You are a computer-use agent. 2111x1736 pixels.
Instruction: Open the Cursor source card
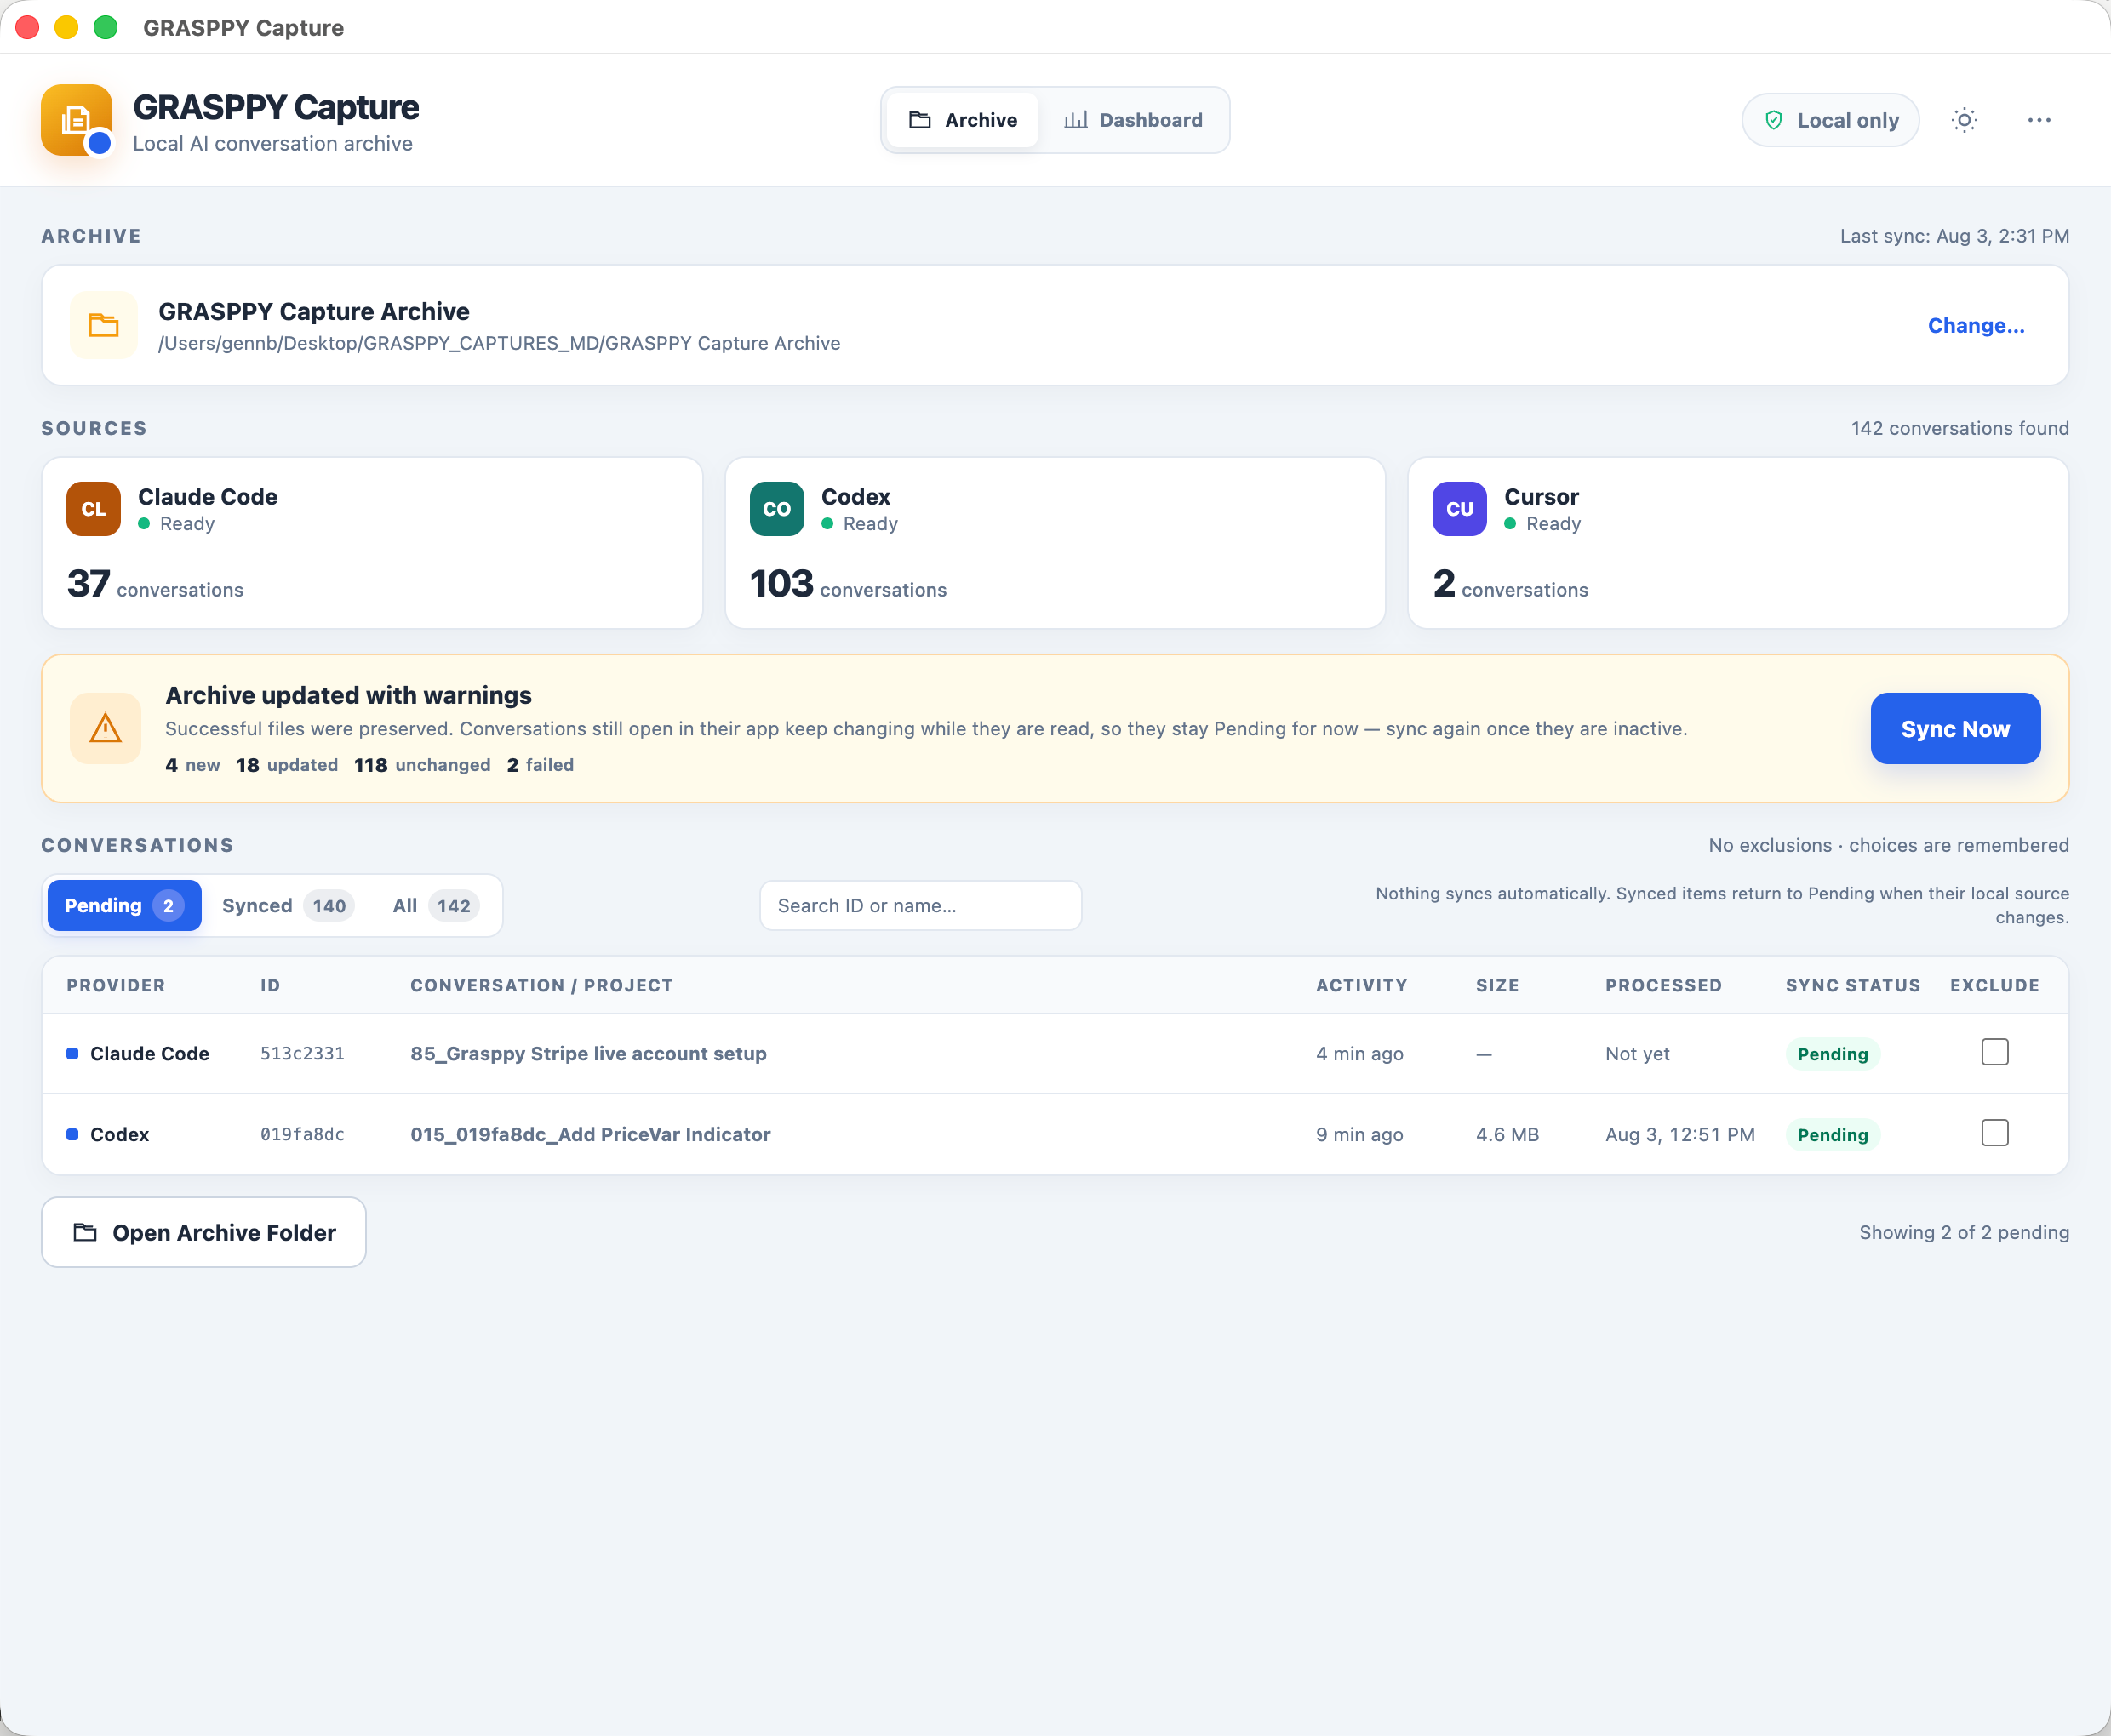pos(1738,543)
